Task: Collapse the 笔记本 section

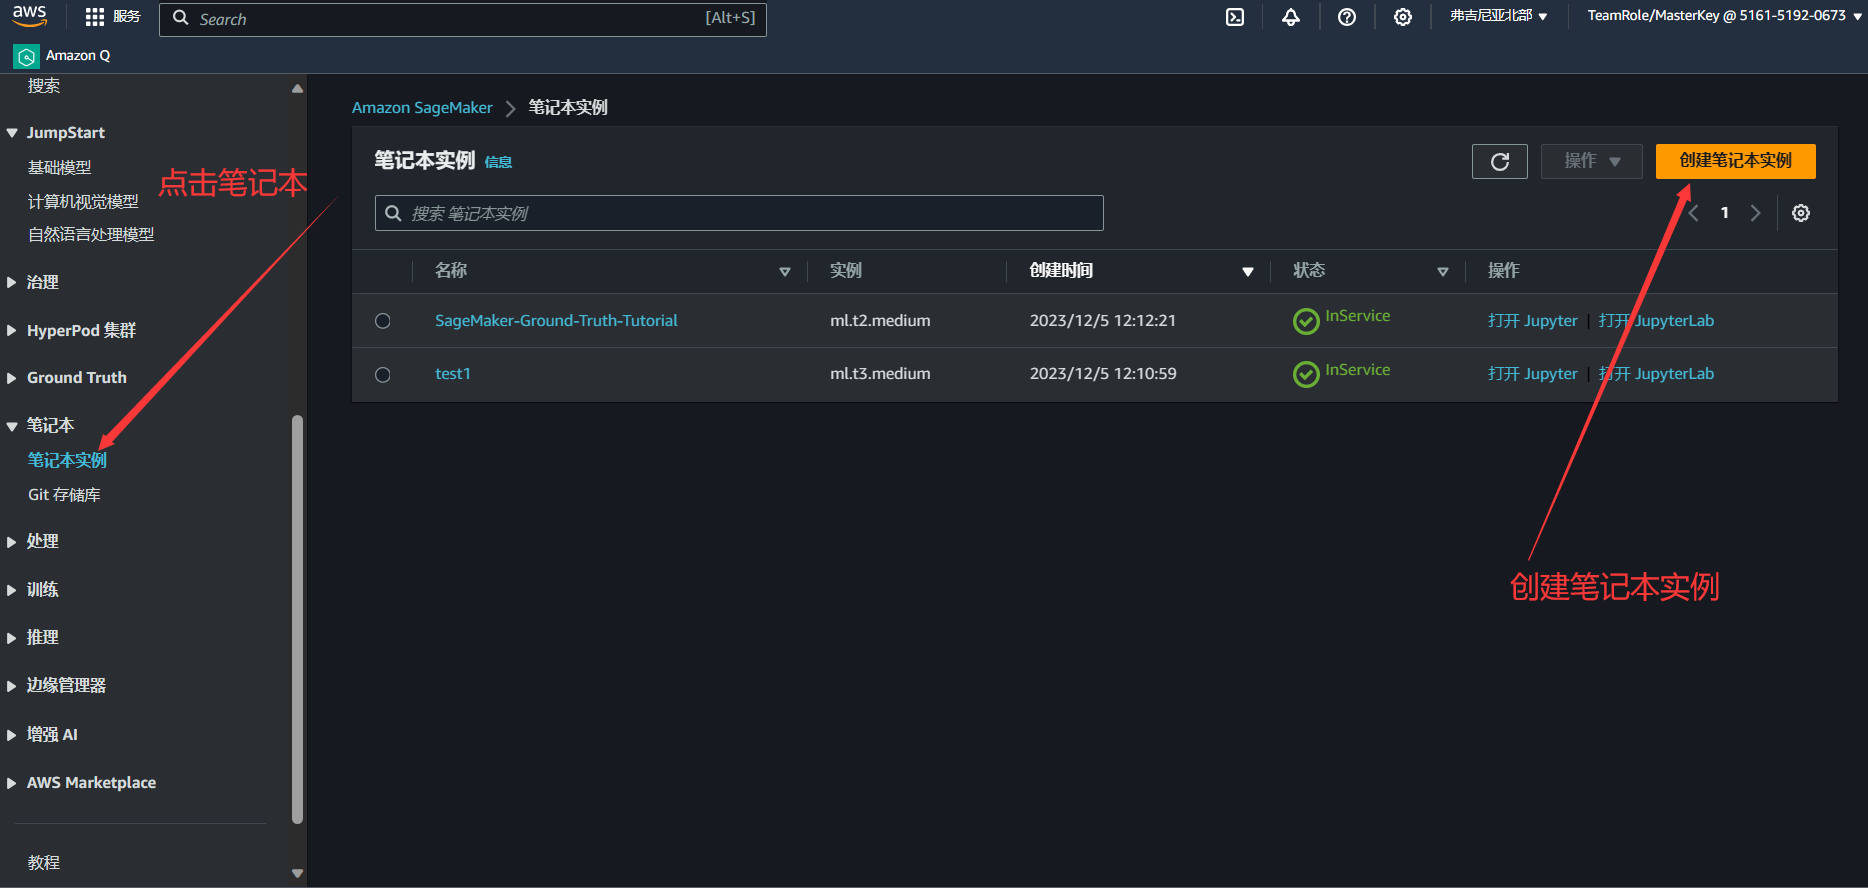Action: tap(12, 426)
